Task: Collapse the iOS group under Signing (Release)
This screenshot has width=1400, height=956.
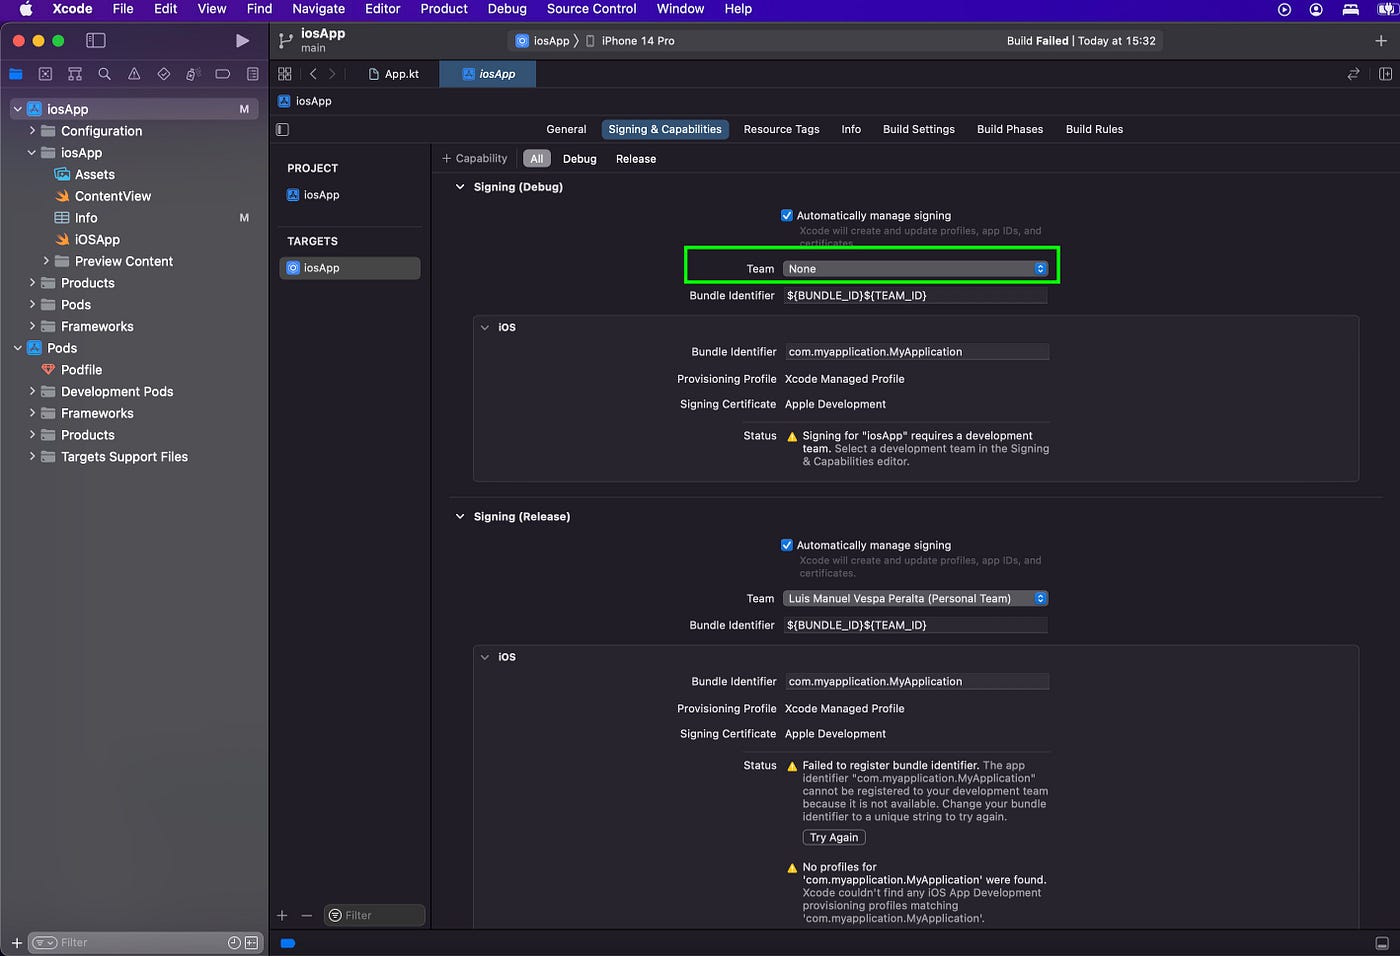Action: point(485,657)
